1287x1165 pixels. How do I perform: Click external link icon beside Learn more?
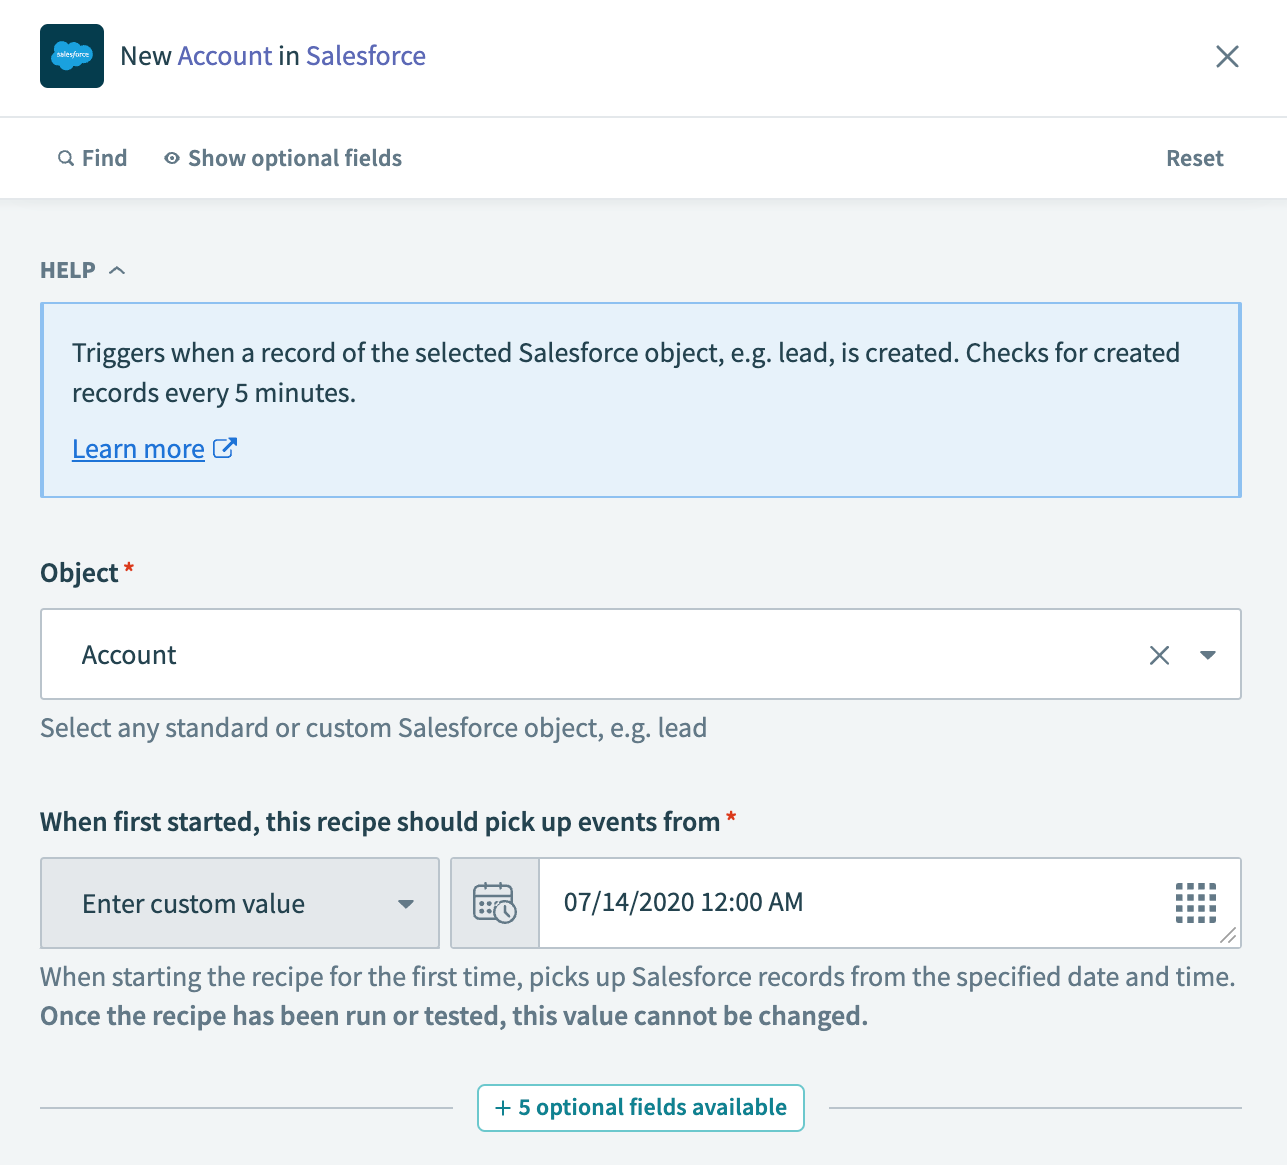[x=225, y=448]
